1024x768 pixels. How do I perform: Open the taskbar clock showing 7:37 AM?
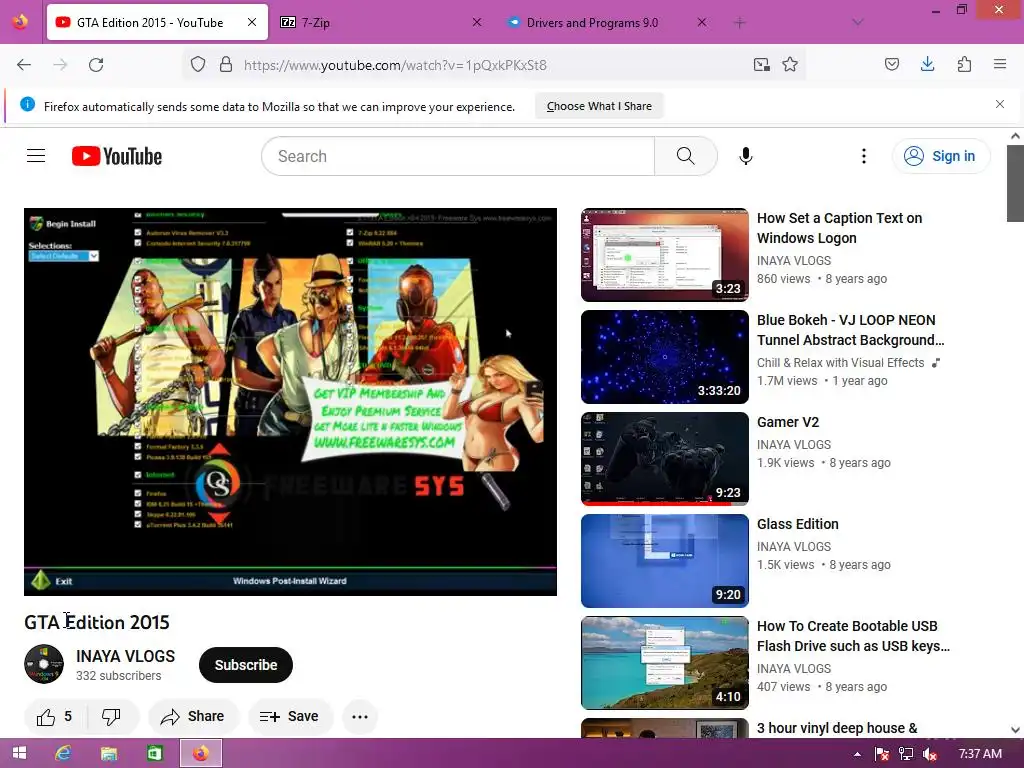980,754
